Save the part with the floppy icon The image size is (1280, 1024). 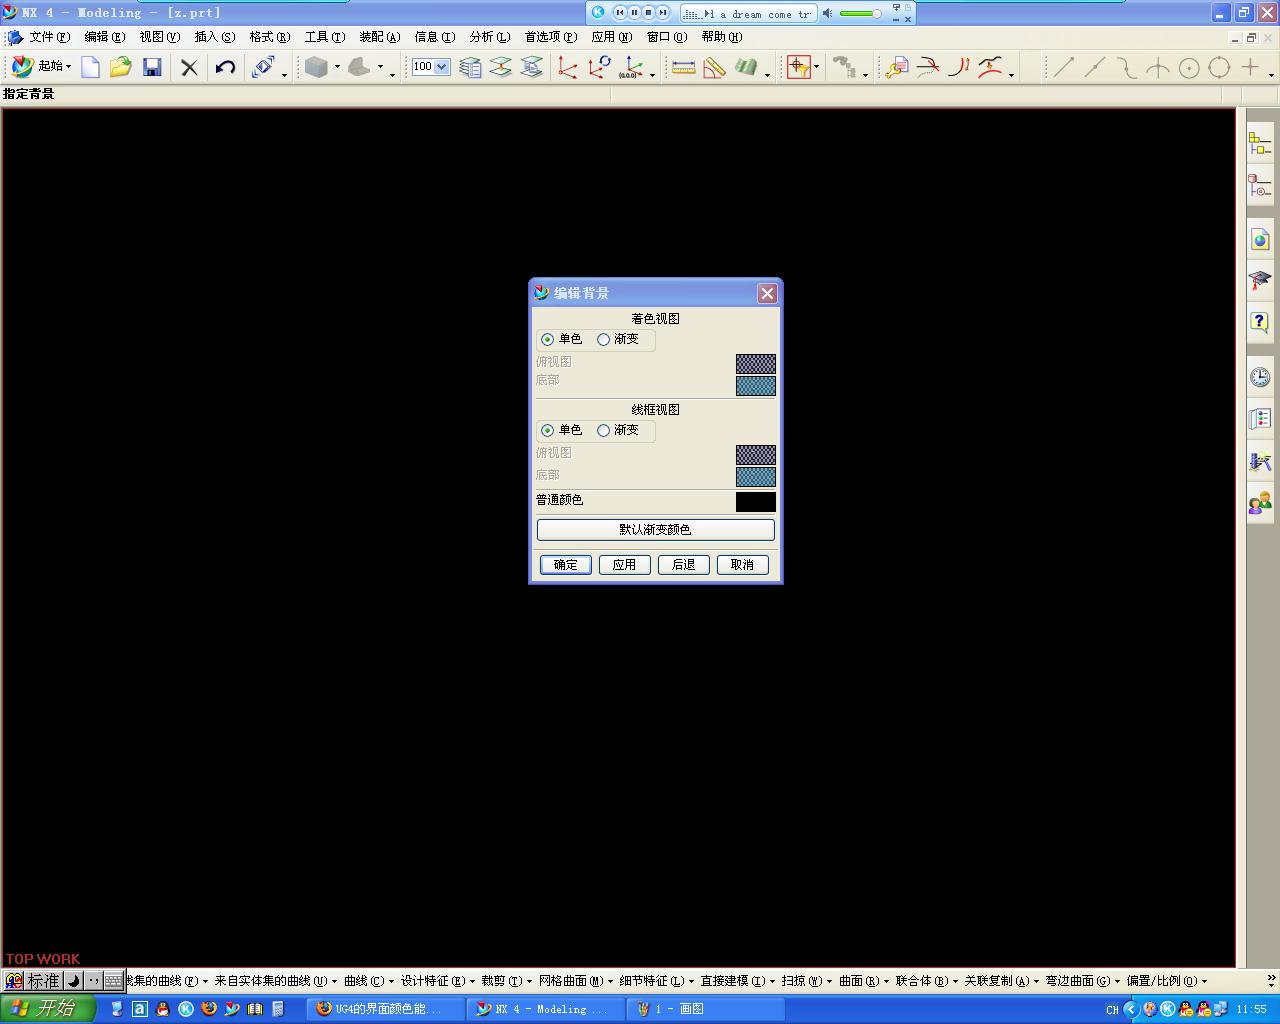coord(152,67)
